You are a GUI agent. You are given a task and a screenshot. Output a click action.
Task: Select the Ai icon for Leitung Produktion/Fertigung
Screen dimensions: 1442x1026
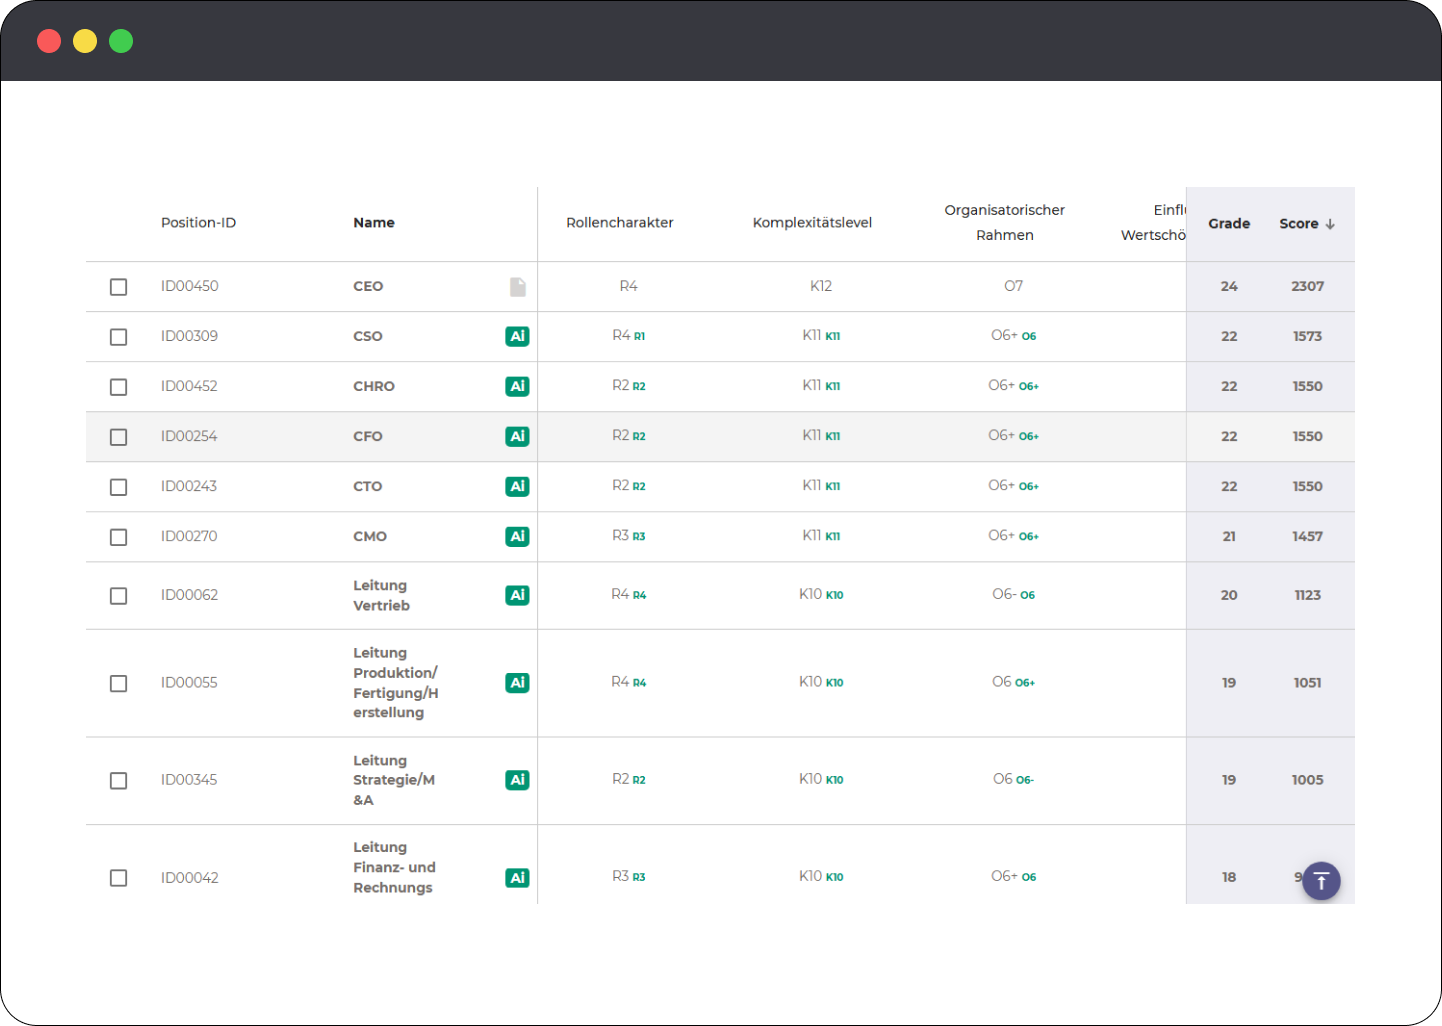coord(517,682)
